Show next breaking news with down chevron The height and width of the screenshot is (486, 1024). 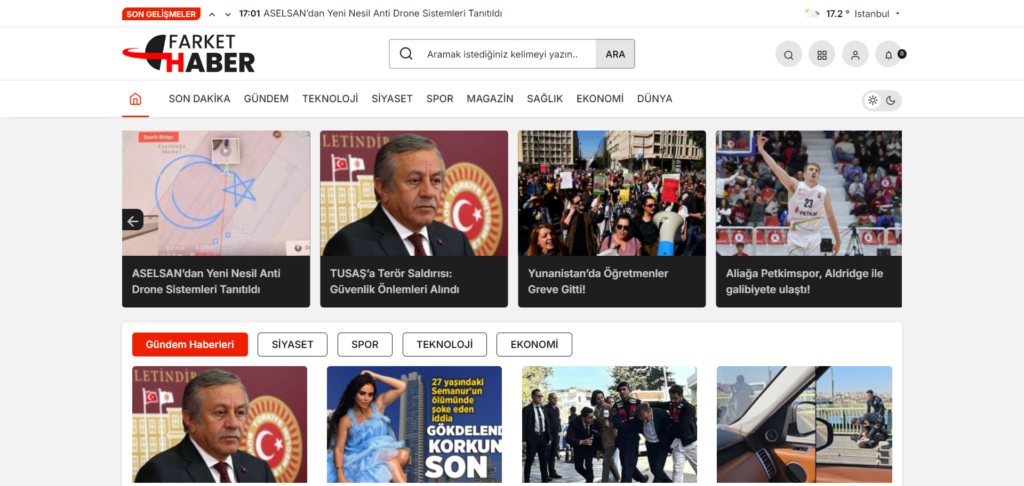pos(228,14)
